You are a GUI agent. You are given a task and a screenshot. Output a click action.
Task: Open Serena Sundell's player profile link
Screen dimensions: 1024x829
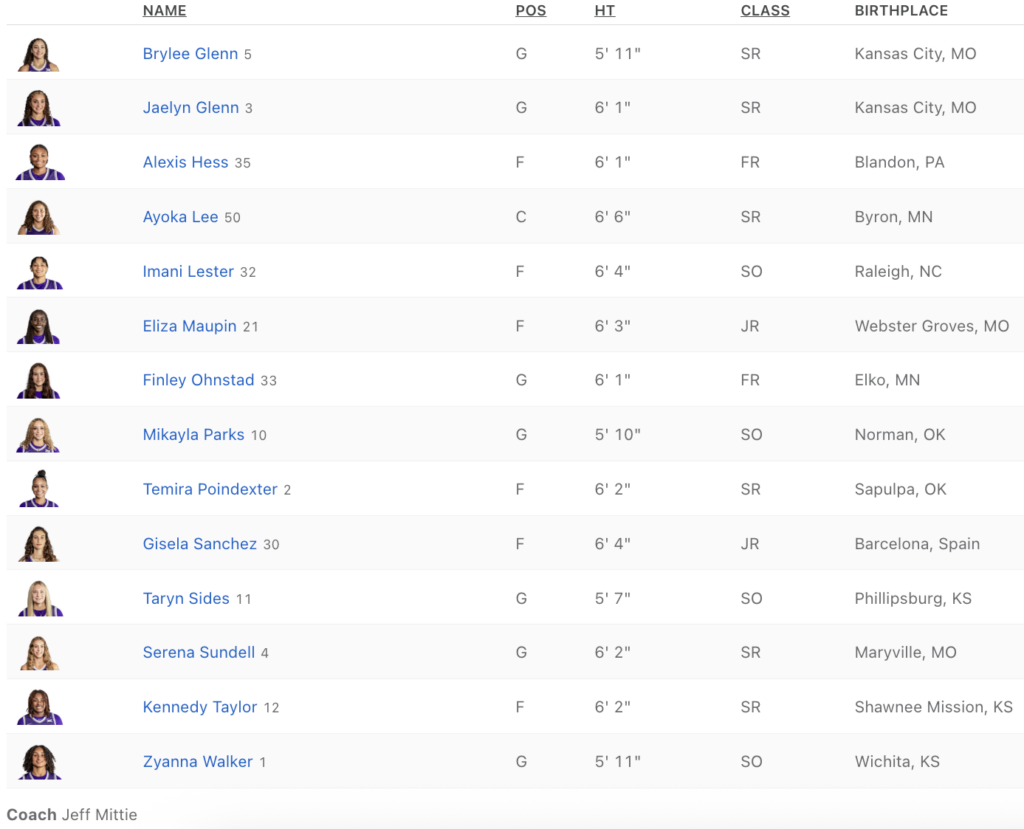coord(198,652)
